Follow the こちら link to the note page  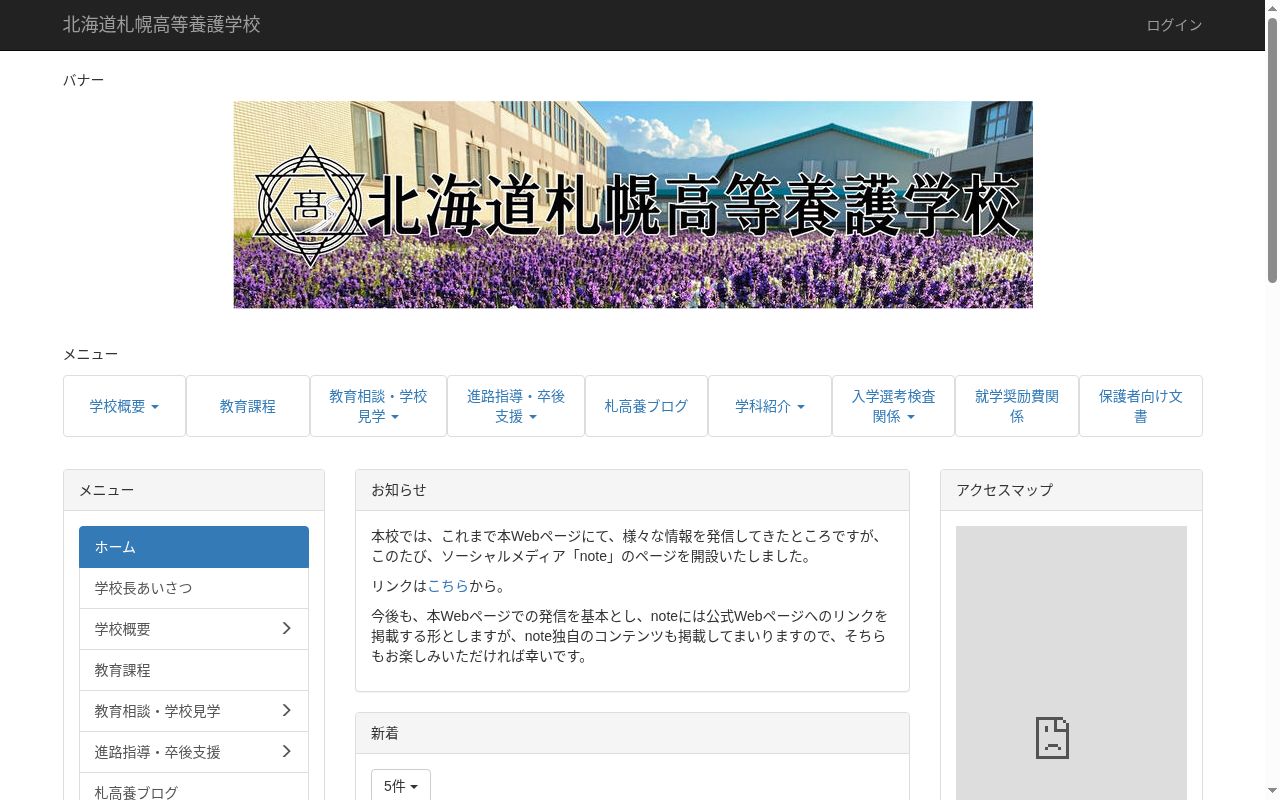[448, 586]
